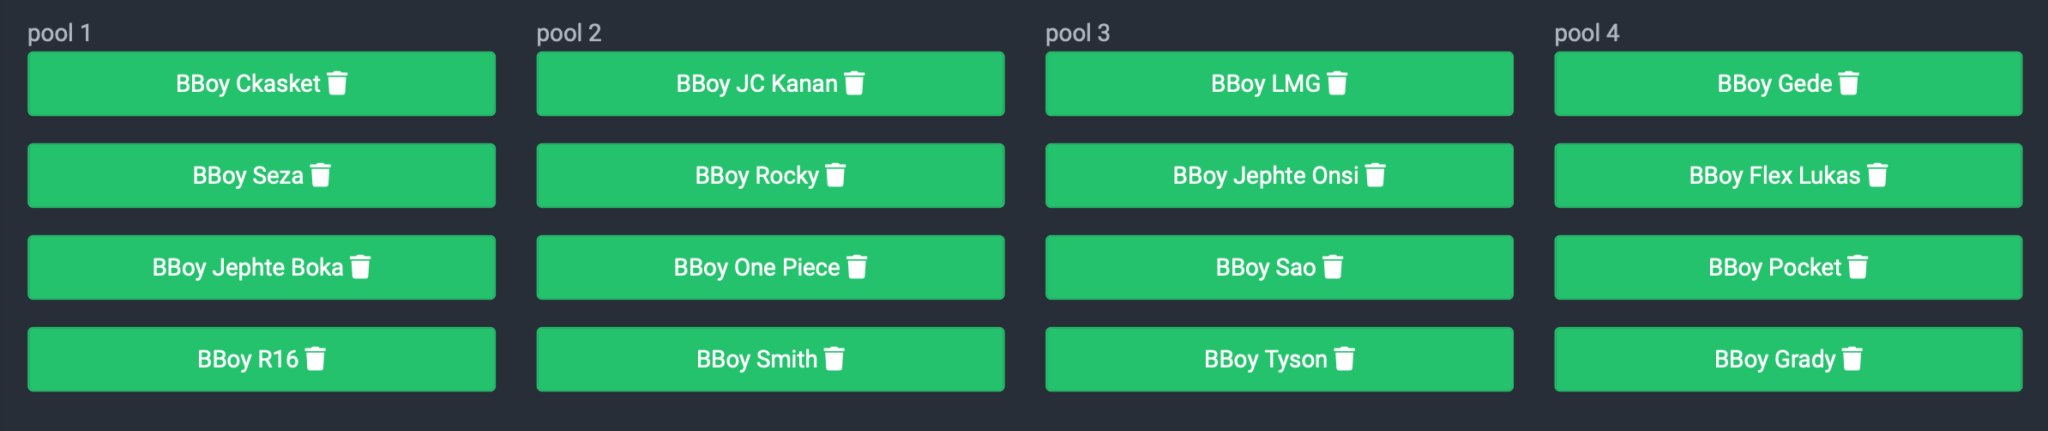
Task: Click the pool 3 heading label
Action: 1077,33
